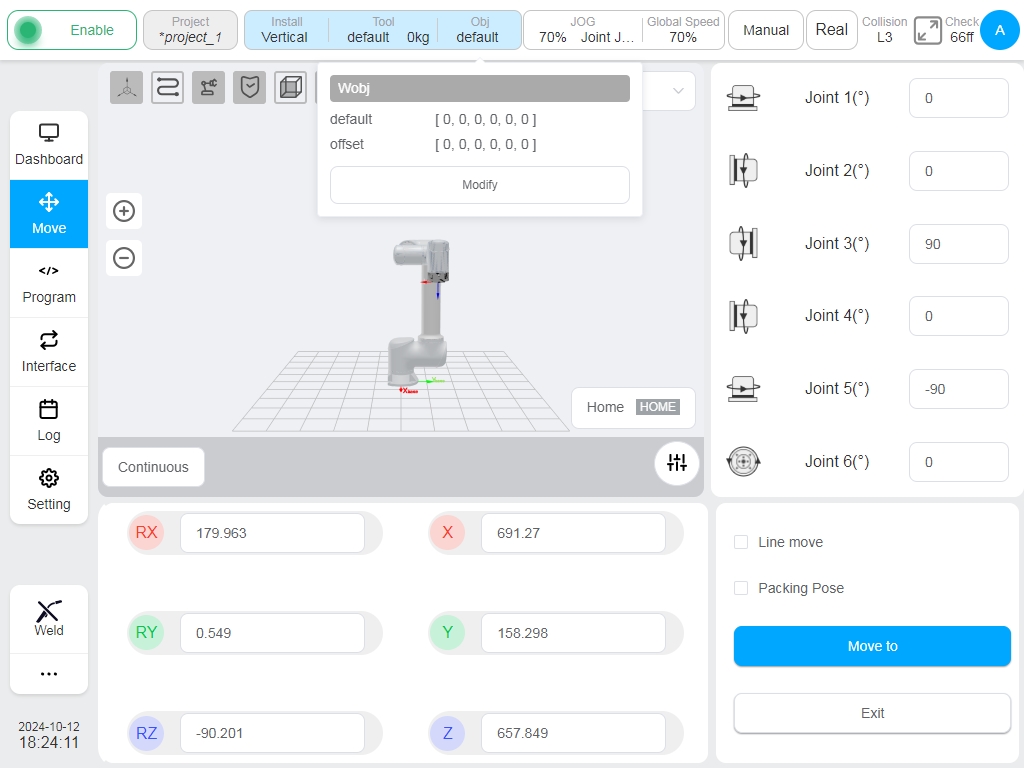This screenshot has height=768, width=1024.
Task: Click the Exit button
Action: click(872, 713)
